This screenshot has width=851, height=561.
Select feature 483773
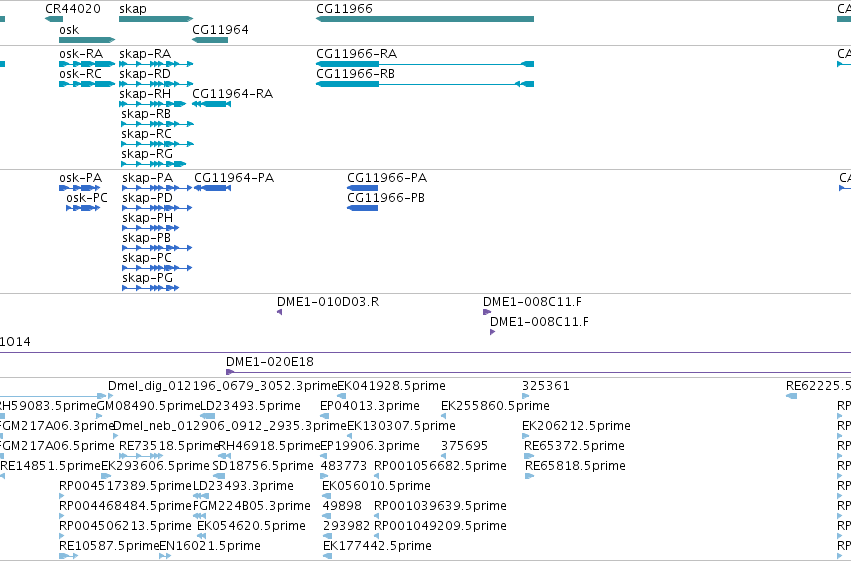point(344,466)
